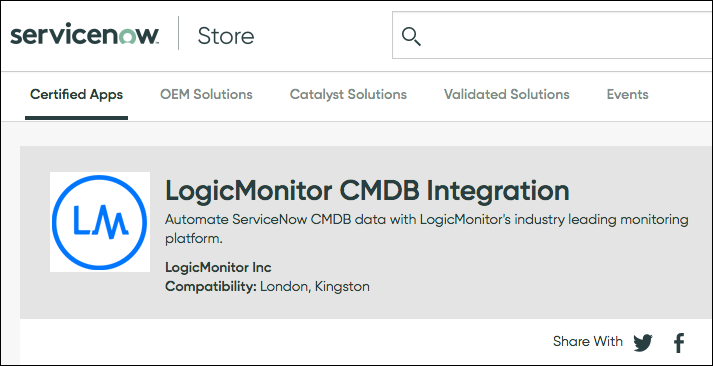
Task: Switch to the OEM Solutions tab
Action: 206,95
